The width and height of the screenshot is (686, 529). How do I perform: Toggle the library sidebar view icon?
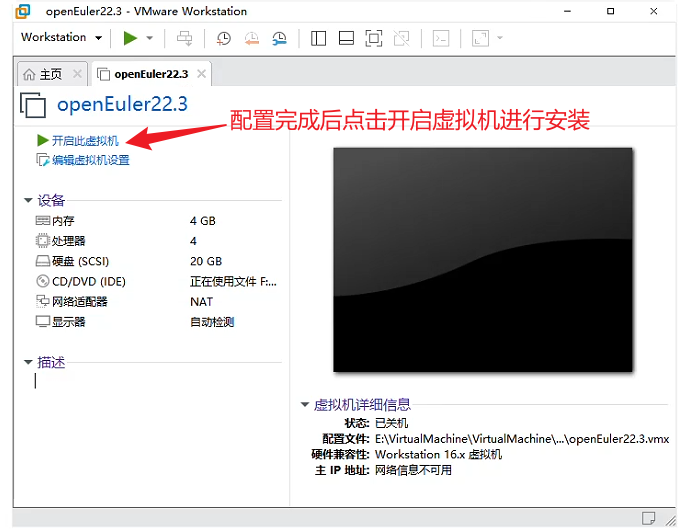pyautogui.click(x=318, y=39)
